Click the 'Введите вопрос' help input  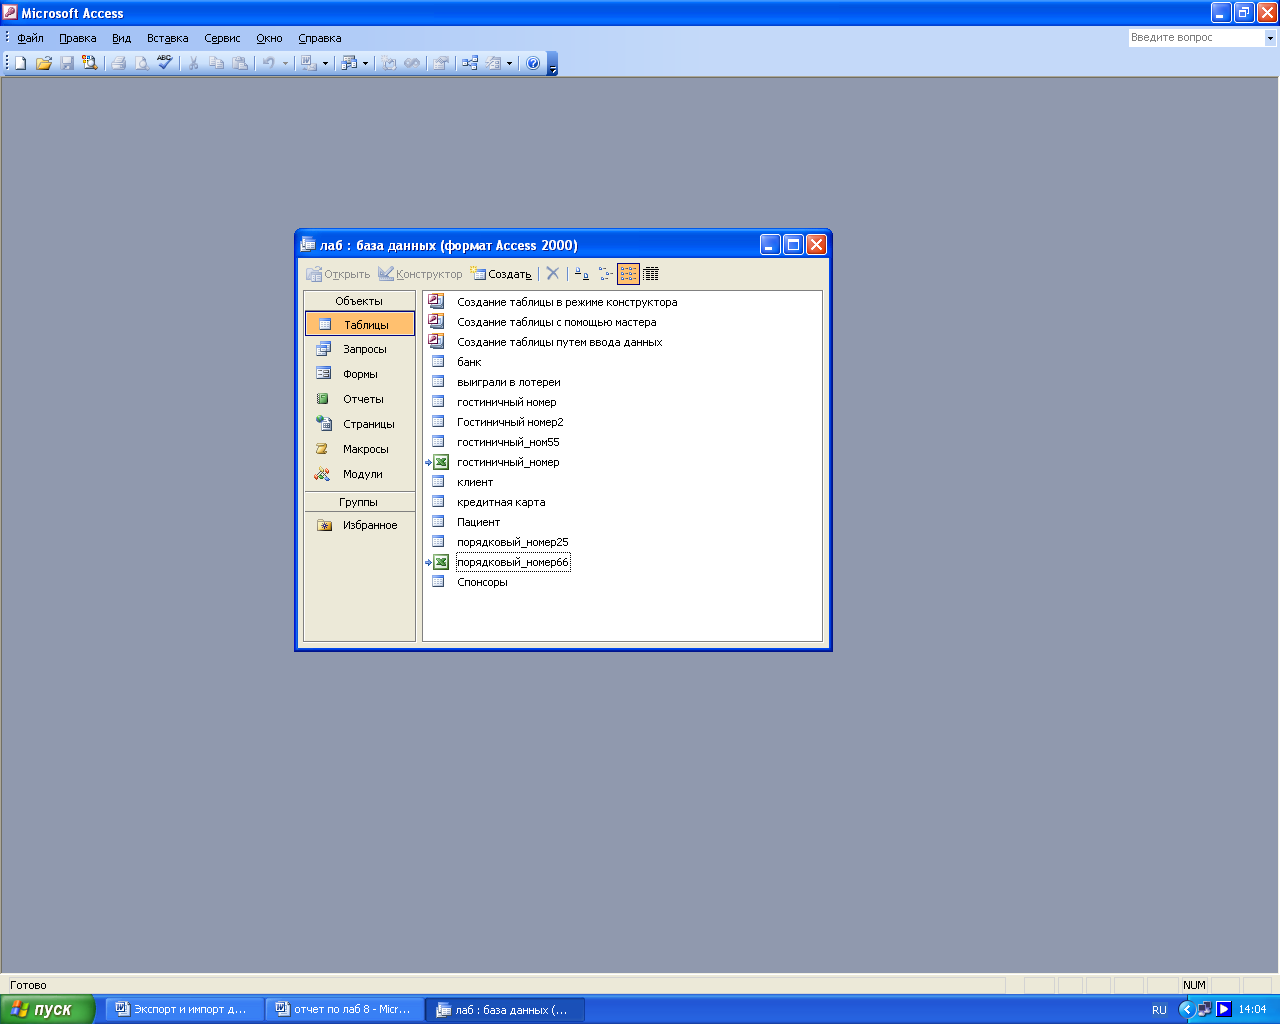(1197, 38)
